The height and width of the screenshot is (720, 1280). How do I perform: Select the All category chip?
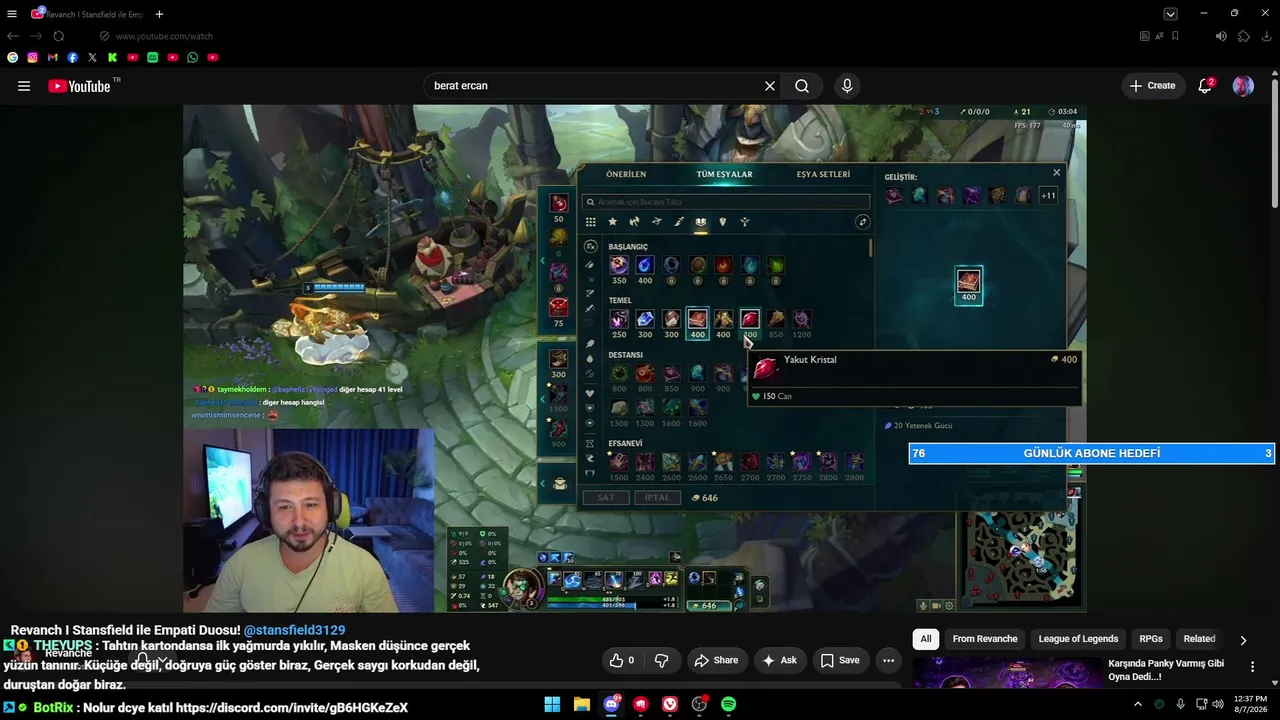[x=926, y=639]
